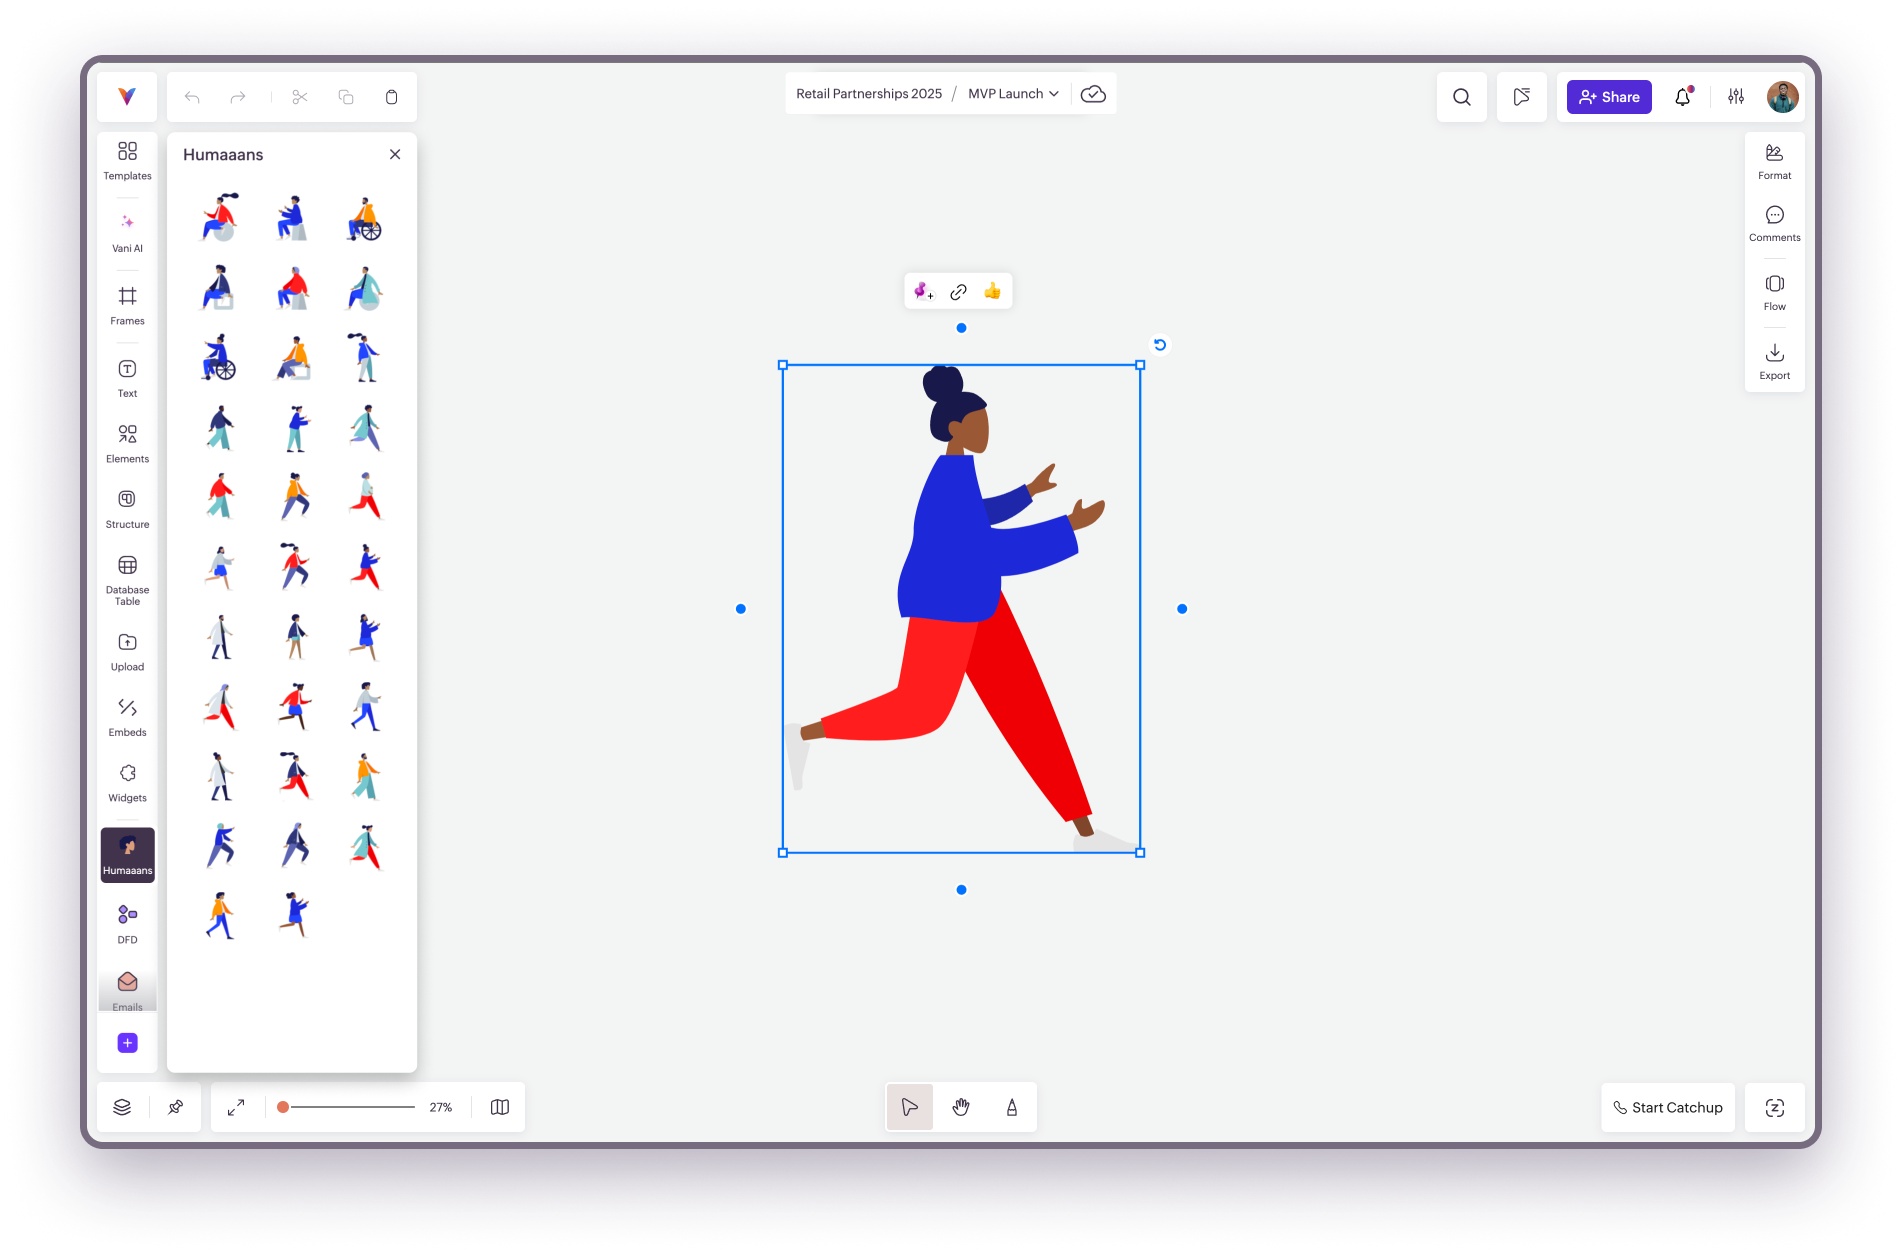Toggle the pin icon in bottom bar
Image resolution: width=1902 pixels, height=1254 pixels.
click(175, 1107)
